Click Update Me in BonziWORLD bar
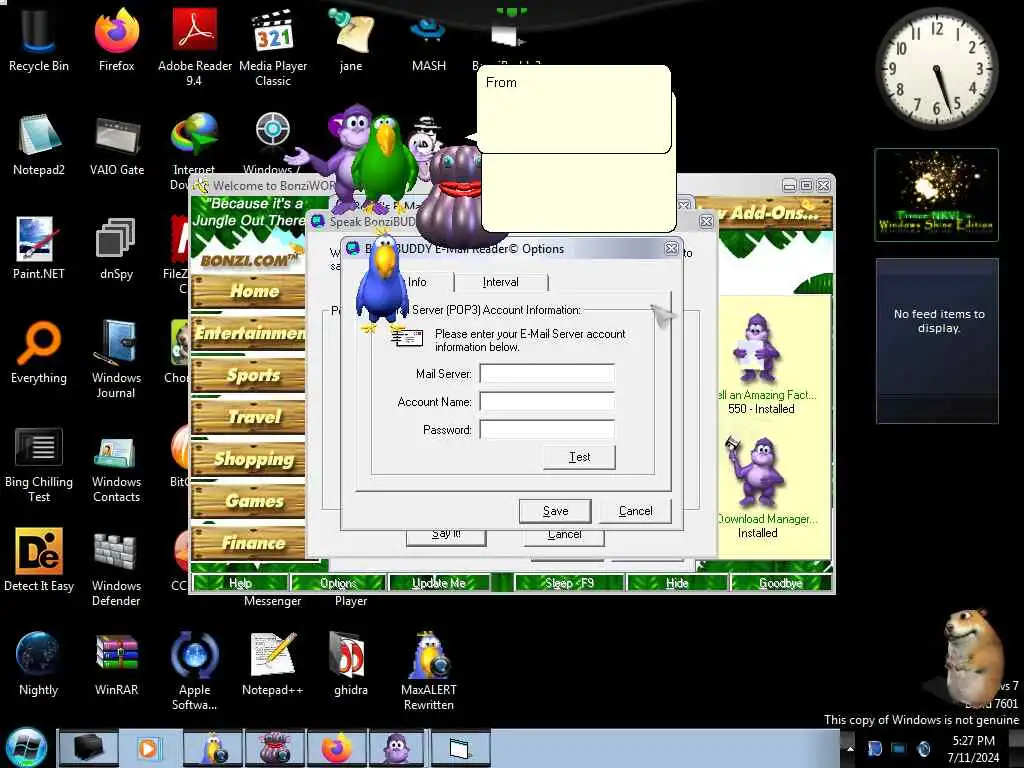This screenshot has width=1024, height=768. (x=439, y=583)
